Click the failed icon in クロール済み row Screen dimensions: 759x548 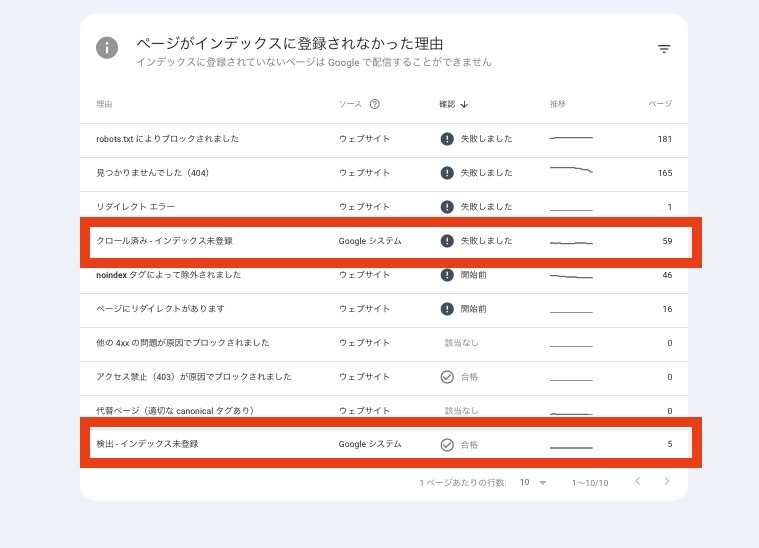[447, 241]
